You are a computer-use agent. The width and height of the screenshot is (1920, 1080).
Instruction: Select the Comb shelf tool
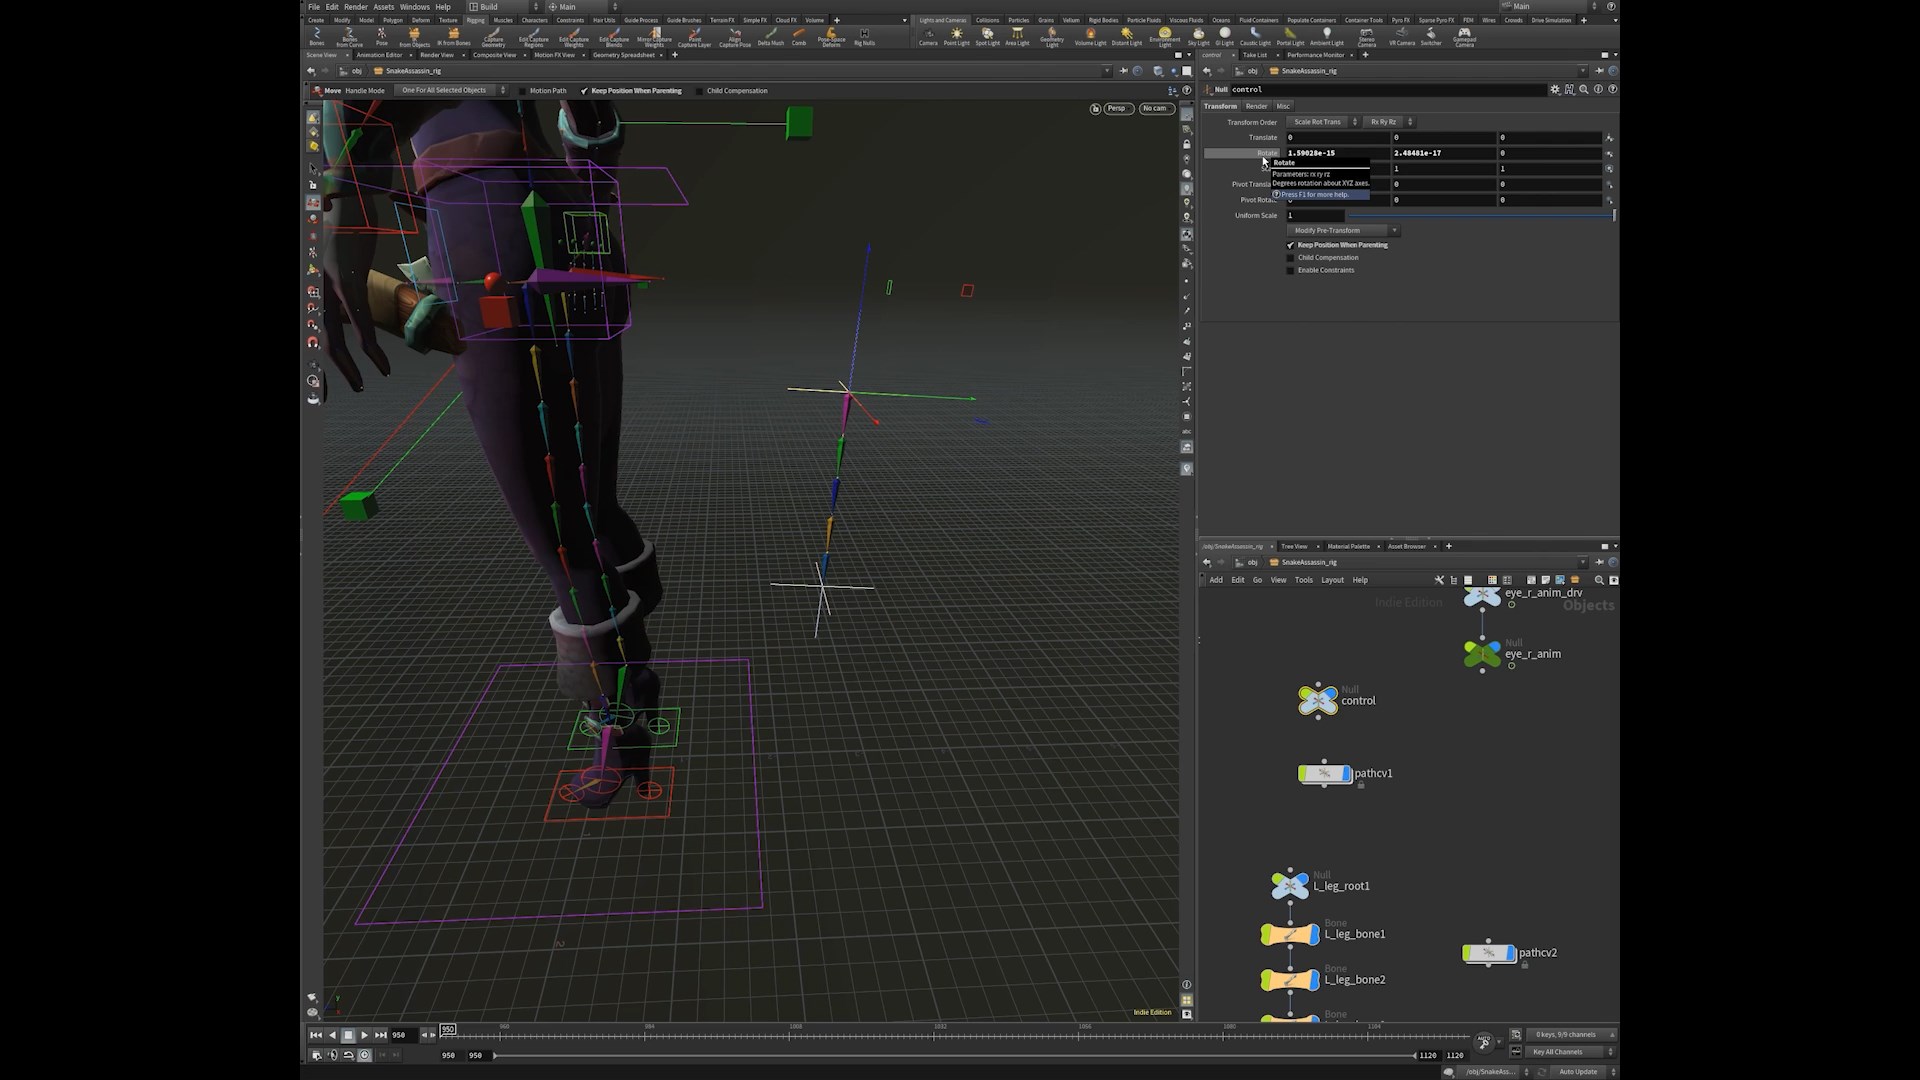[x=798, y=37]
